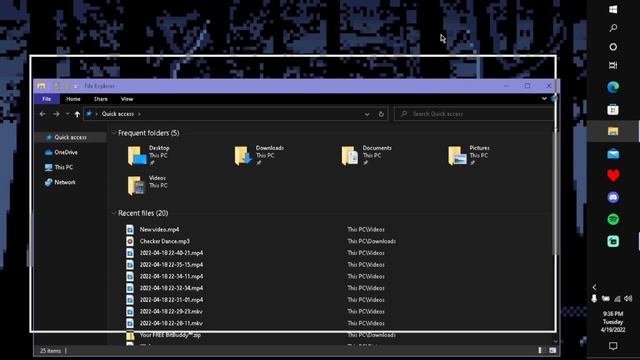Select file 2022-04-18 22-29-23.mkv
The height and width of the screenshot is (360, 640).
(x=171, y=311)
